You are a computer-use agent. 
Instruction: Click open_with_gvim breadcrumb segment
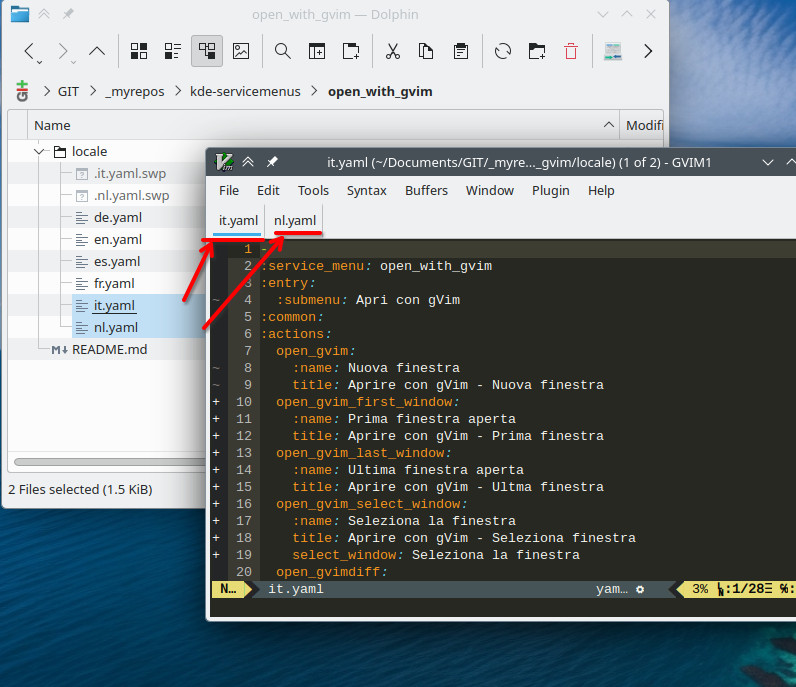(380, 92)
